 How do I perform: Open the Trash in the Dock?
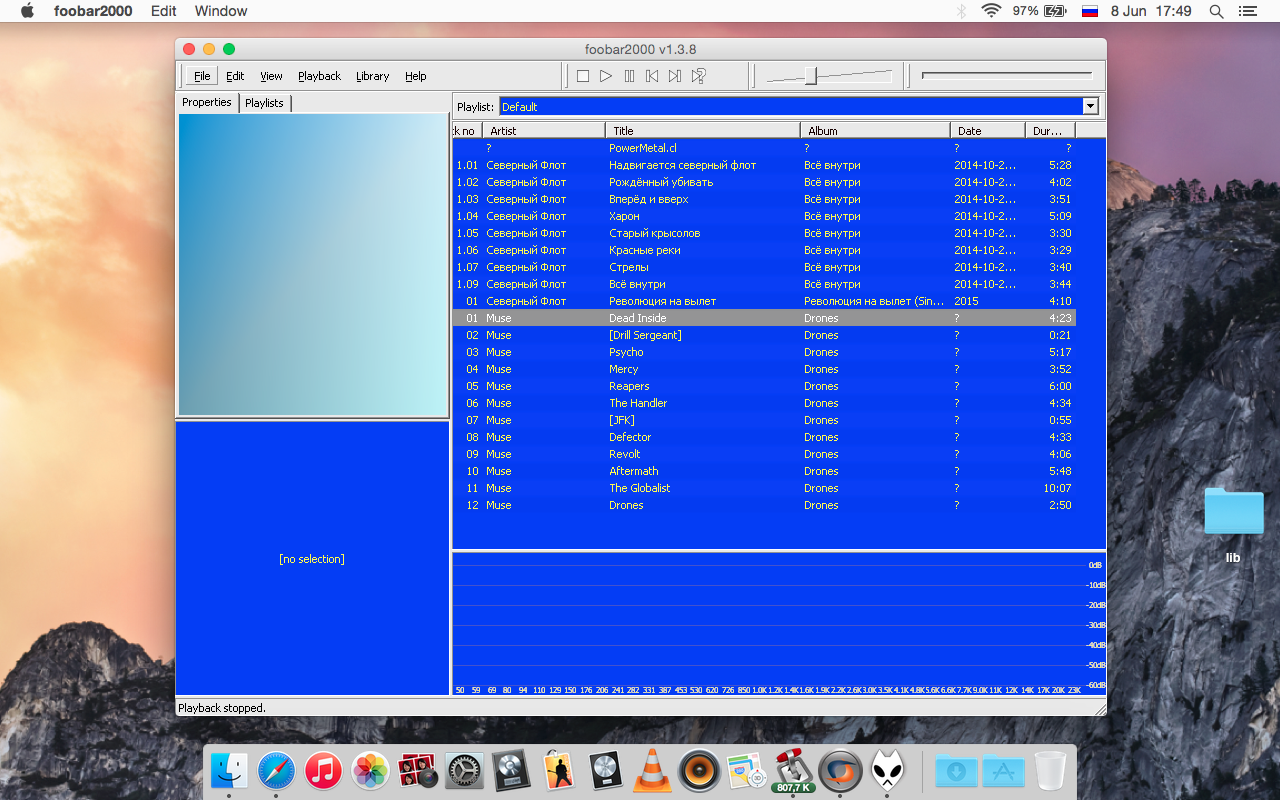[x=1050, y=771]
